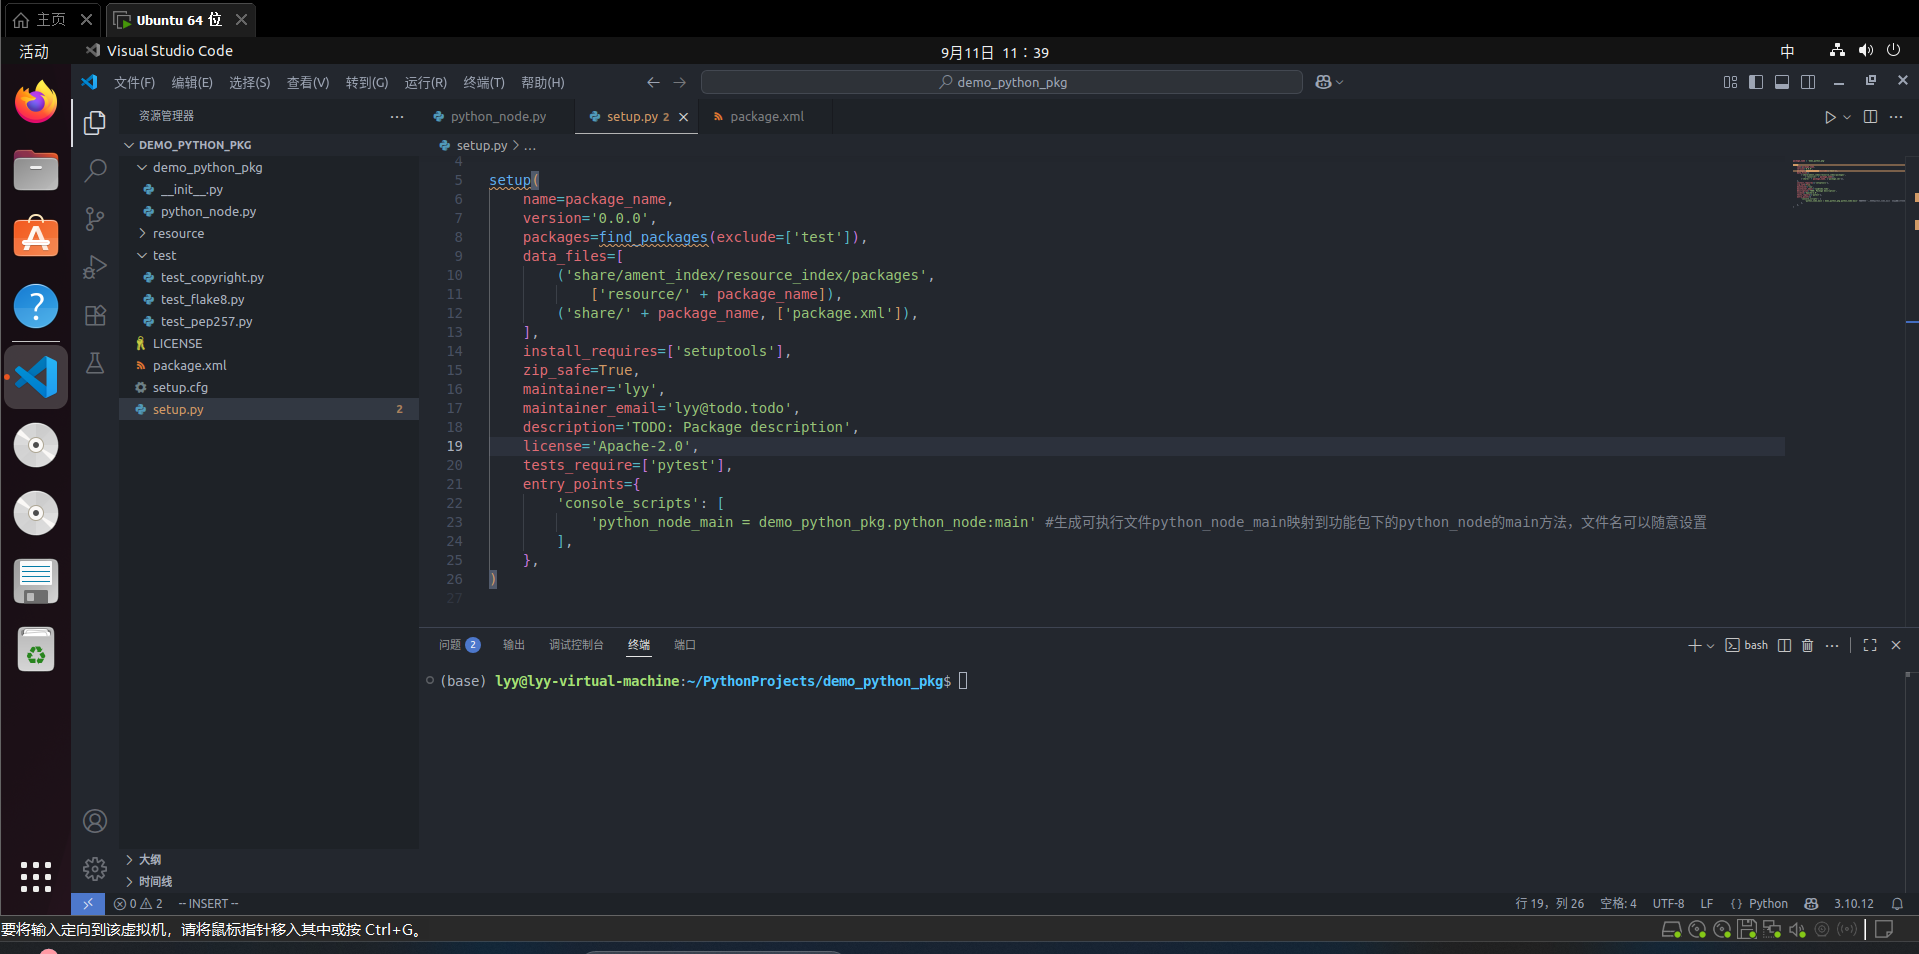Screen dimensions: 1919x954
Task: Collapse the test folder
Action: click(x=164, y=256)
